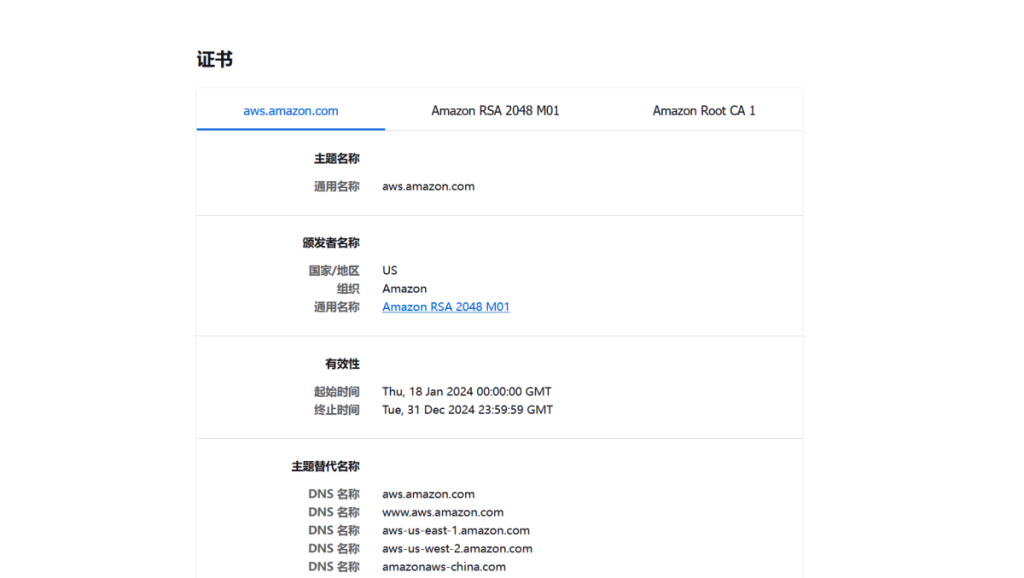Click the 主题名称 section heading

[x=336, y=159]
